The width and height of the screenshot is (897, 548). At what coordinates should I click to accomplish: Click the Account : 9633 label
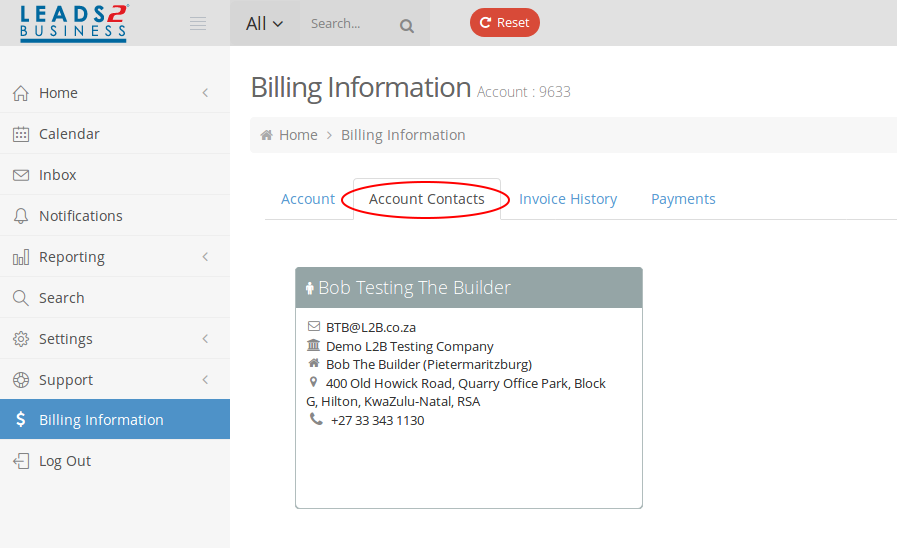click(523, 92)
